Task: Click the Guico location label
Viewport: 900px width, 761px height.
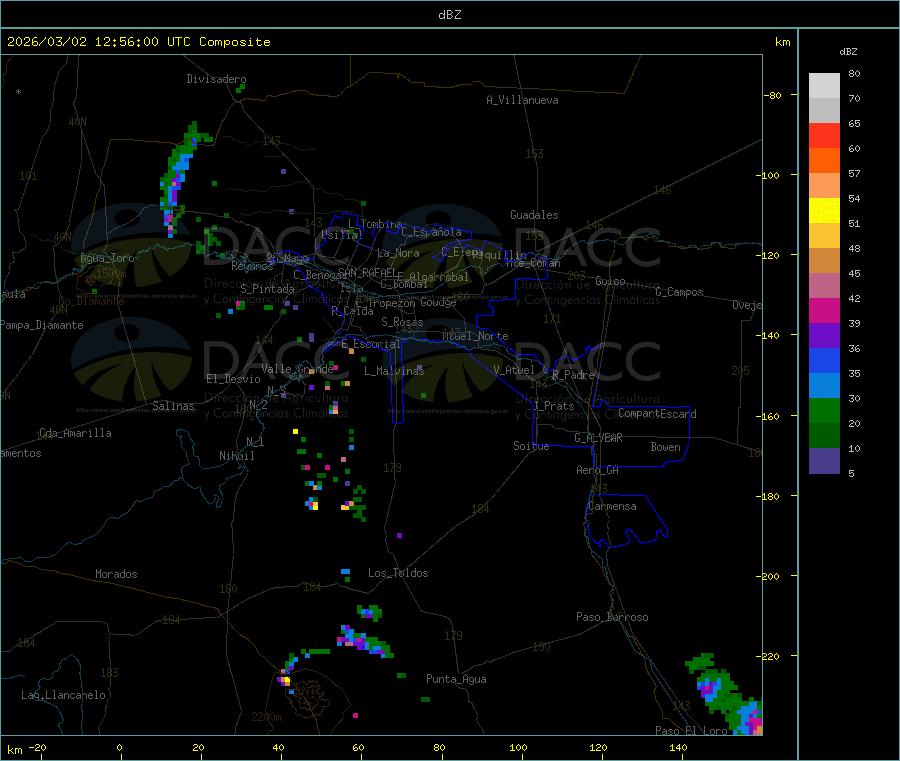Action: pos(610,281)
